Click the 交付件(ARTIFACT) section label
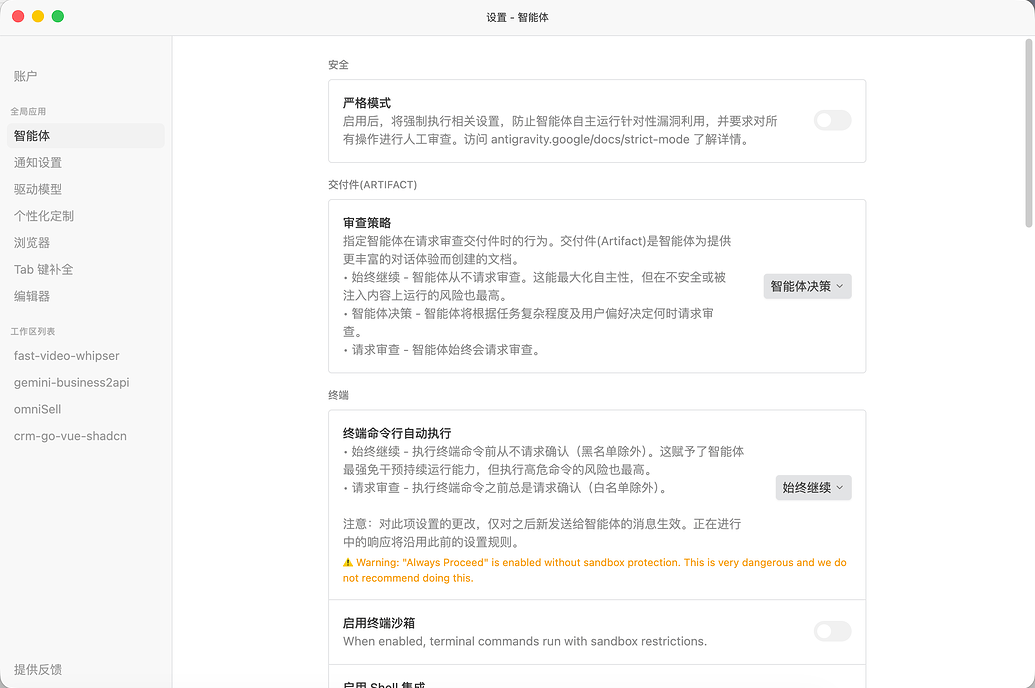Viewport: 1035px width, 688px height. click(372, 185)
